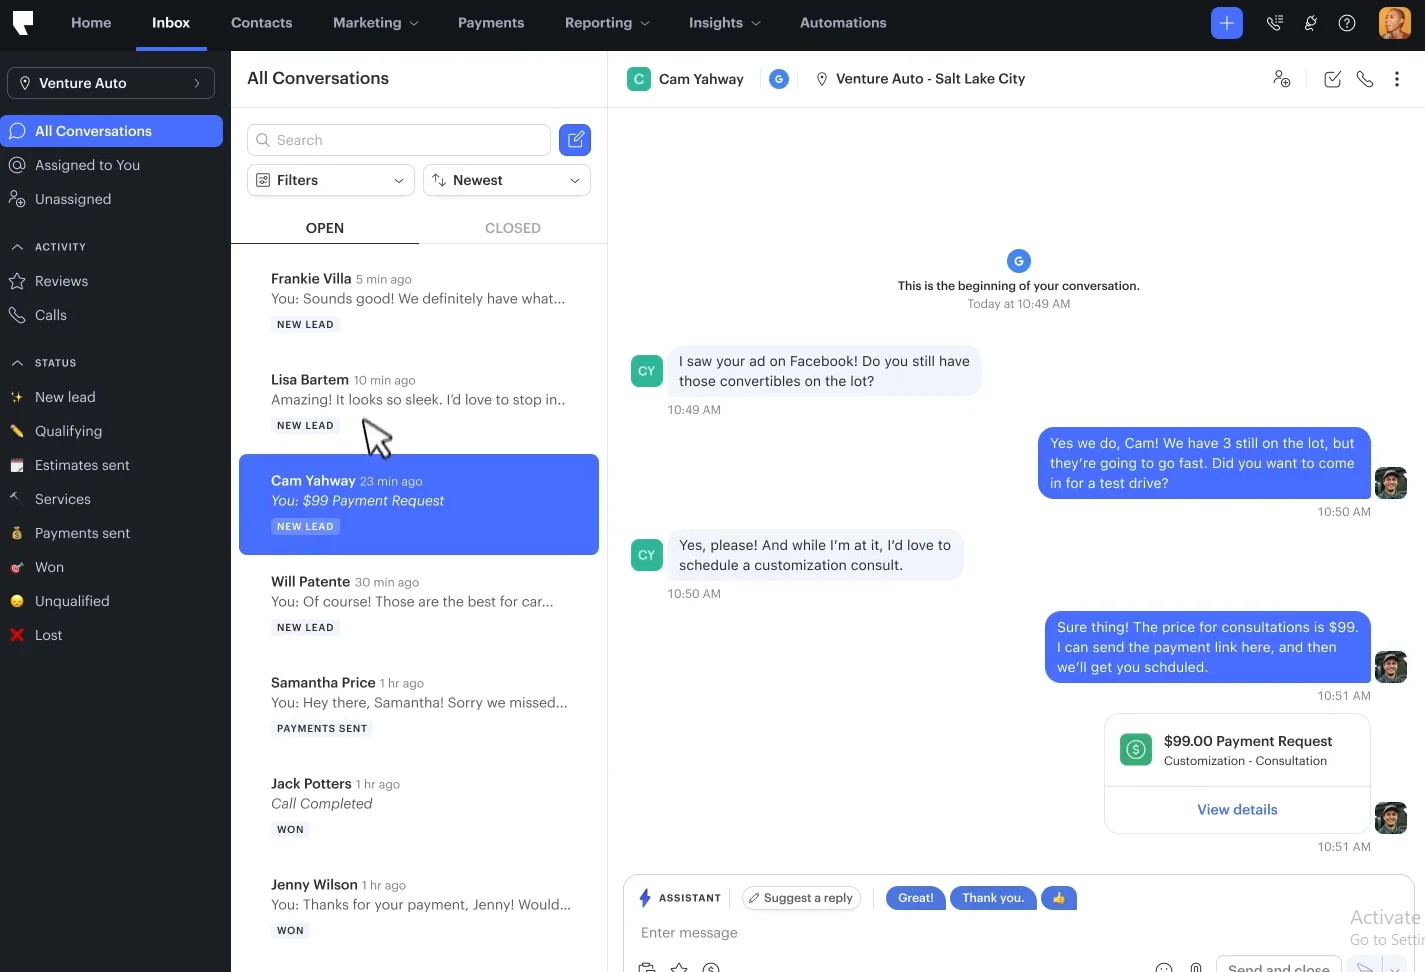View details of the $99 Payment Request

pyautogui.click(x=1237, y=809)
